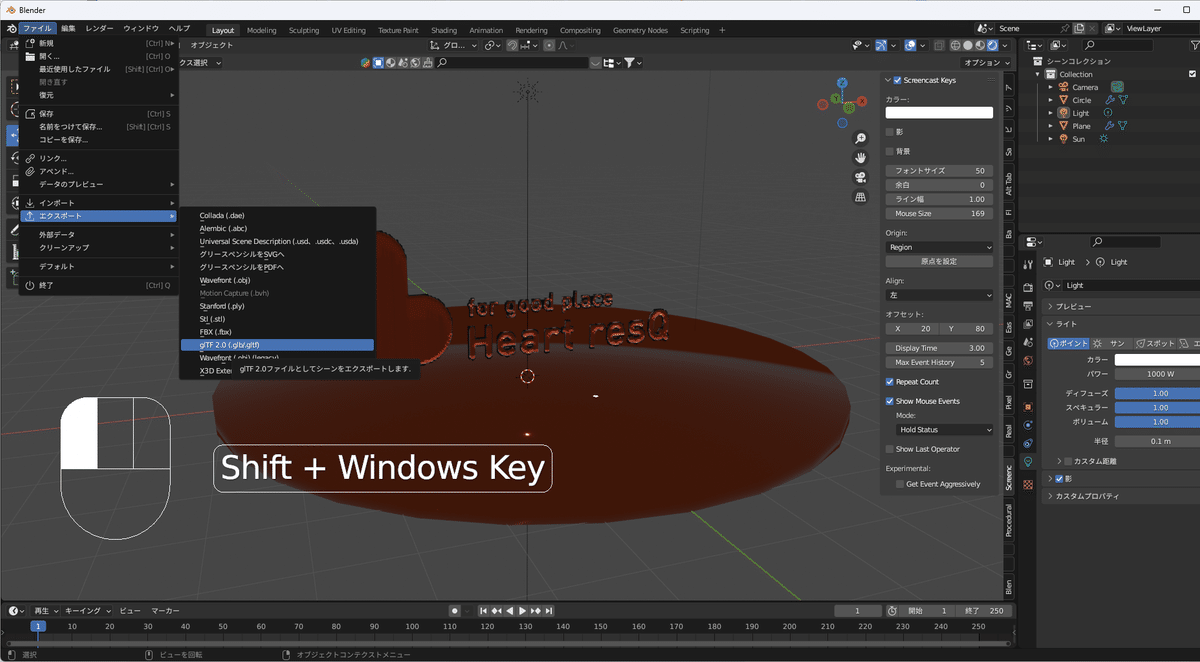
Task: Choose glTF 2.0 (.glb/.gltf) export entry
Action: click(x=277, y=344)
